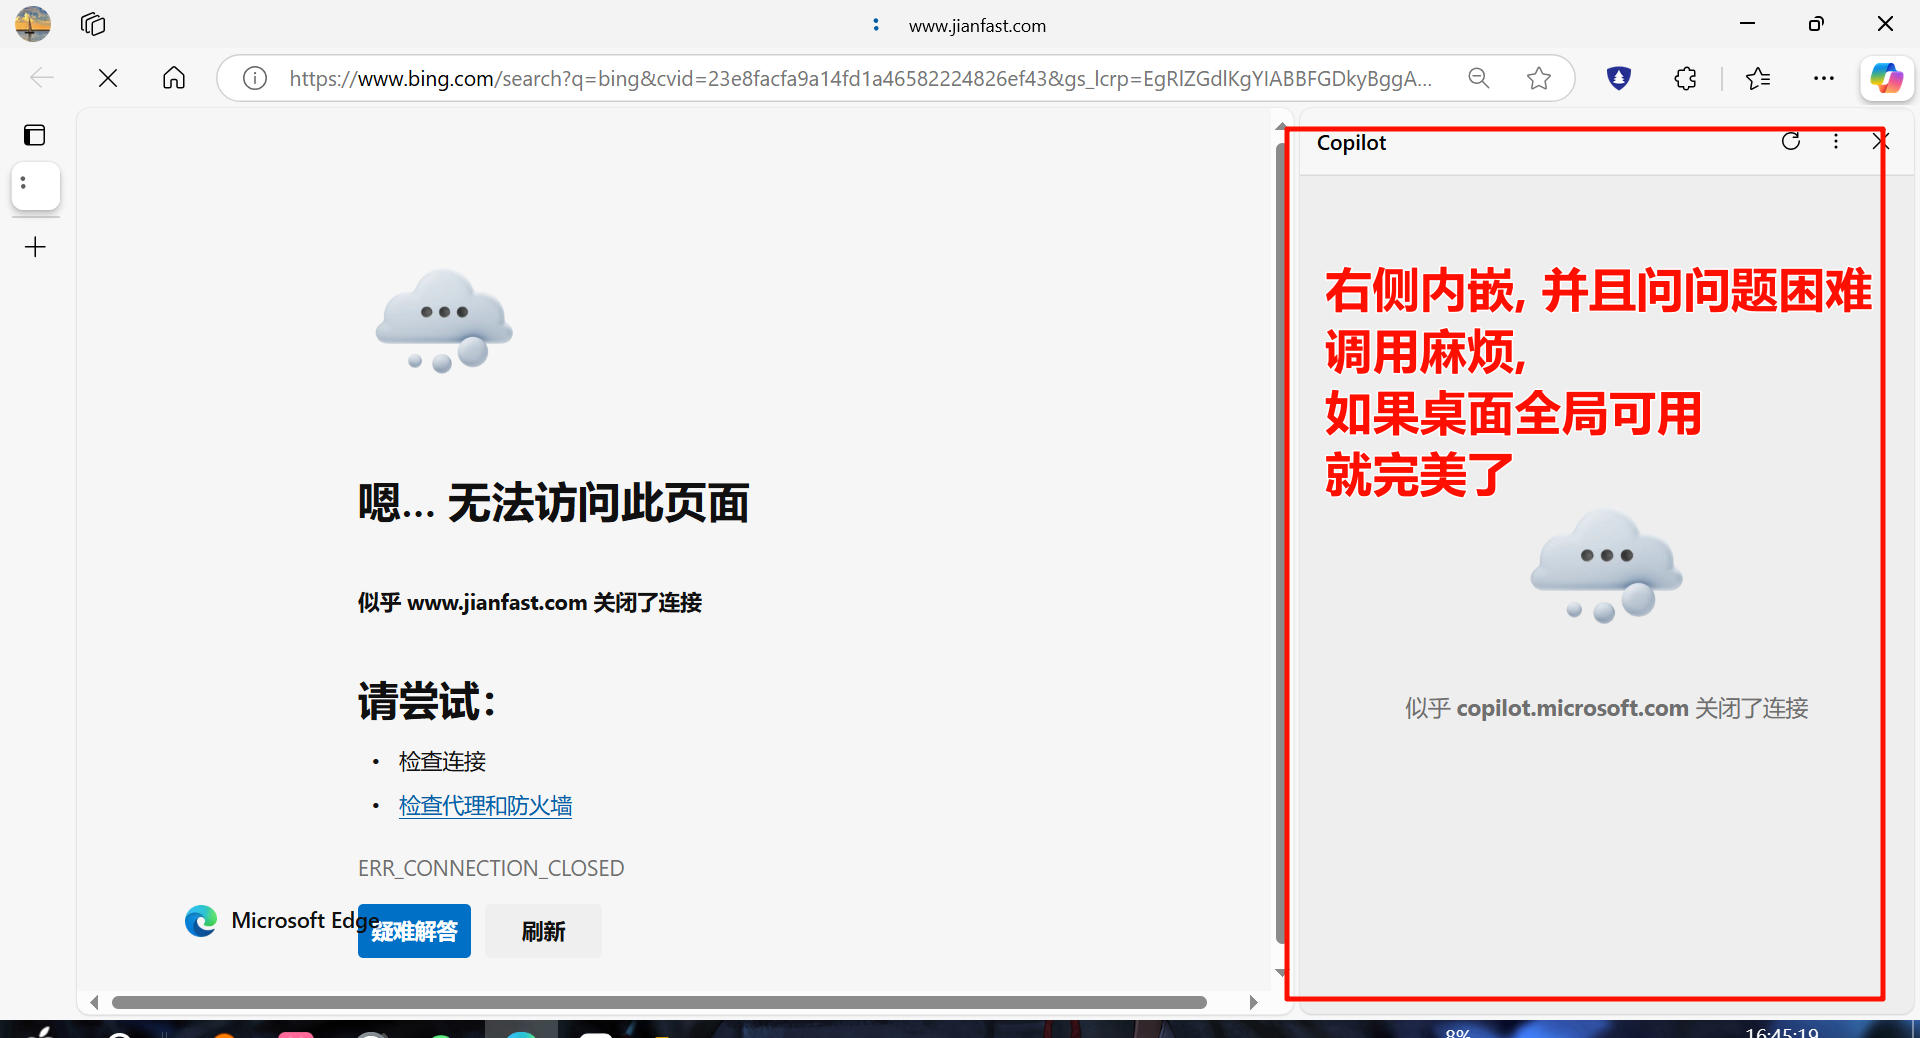Open the tab actions workspace icon
The width and height of the screenshot is (1920, 1038).
click(x=93, y=24)
